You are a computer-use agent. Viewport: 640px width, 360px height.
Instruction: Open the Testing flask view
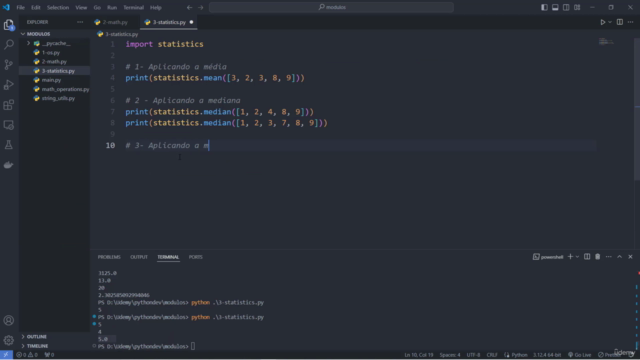tap(9, 145)
